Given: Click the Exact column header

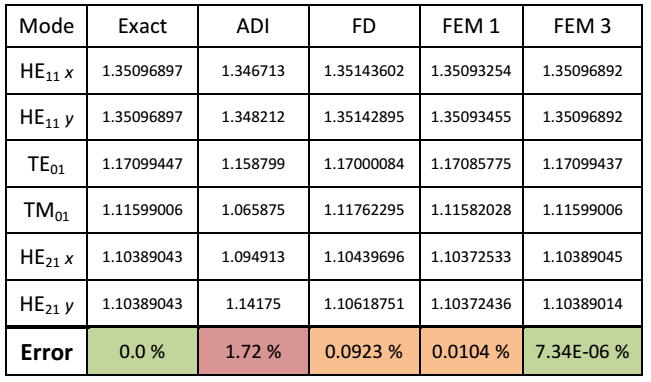Looking at the screenshot, I should tap(142, 26).
